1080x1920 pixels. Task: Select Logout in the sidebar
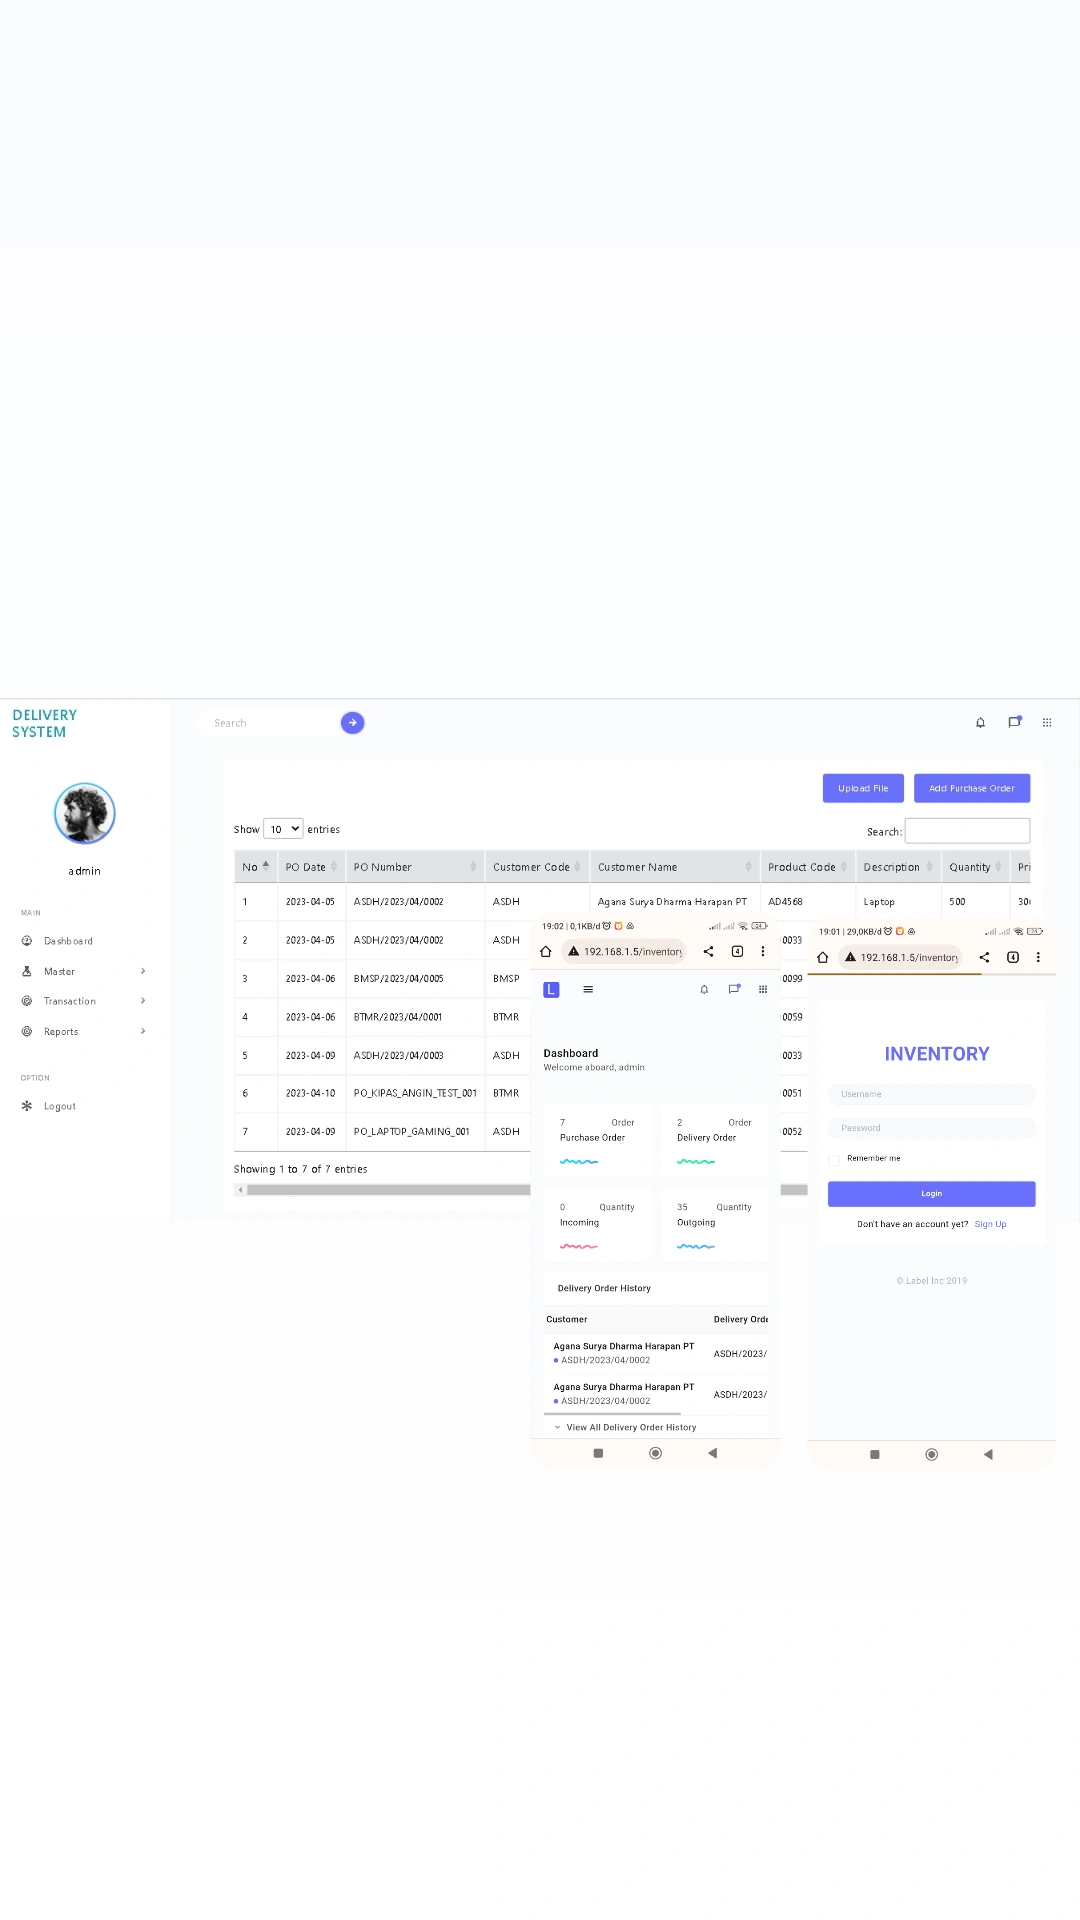tap(59, 1107)
